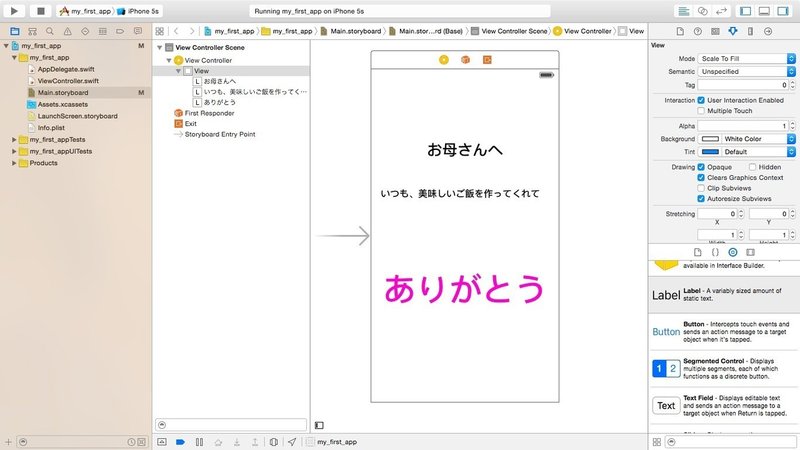Toggle User Interaction Enabled checkbox
This screenshot has height=450, width=800.
coord(701,100)
